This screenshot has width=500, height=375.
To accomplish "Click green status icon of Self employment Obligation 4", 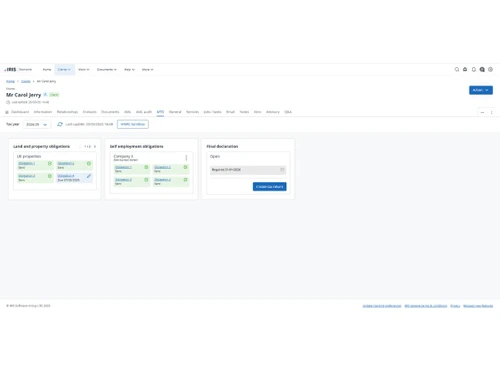I will coord(185,180).
